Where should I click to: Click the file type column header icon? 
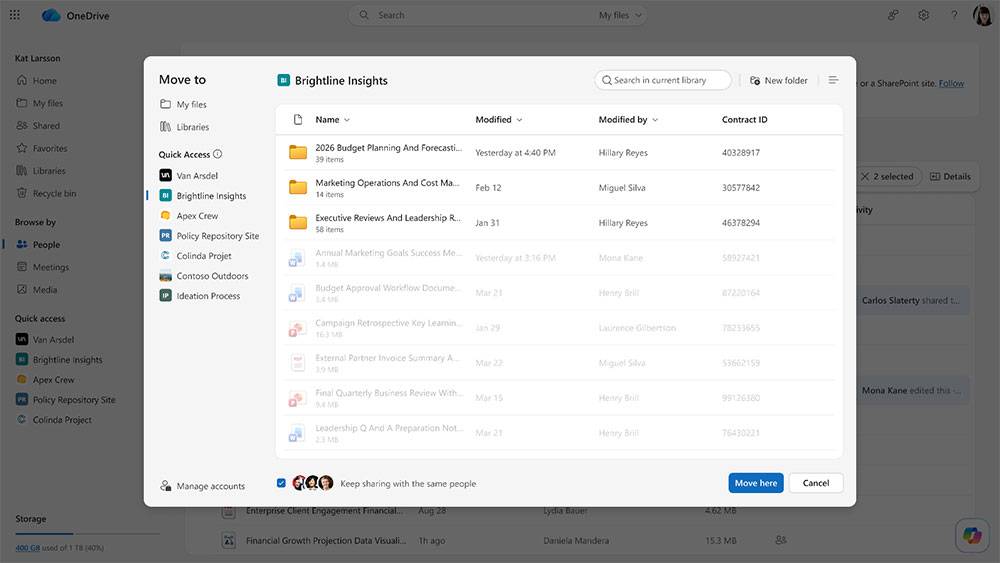(297, 120)
